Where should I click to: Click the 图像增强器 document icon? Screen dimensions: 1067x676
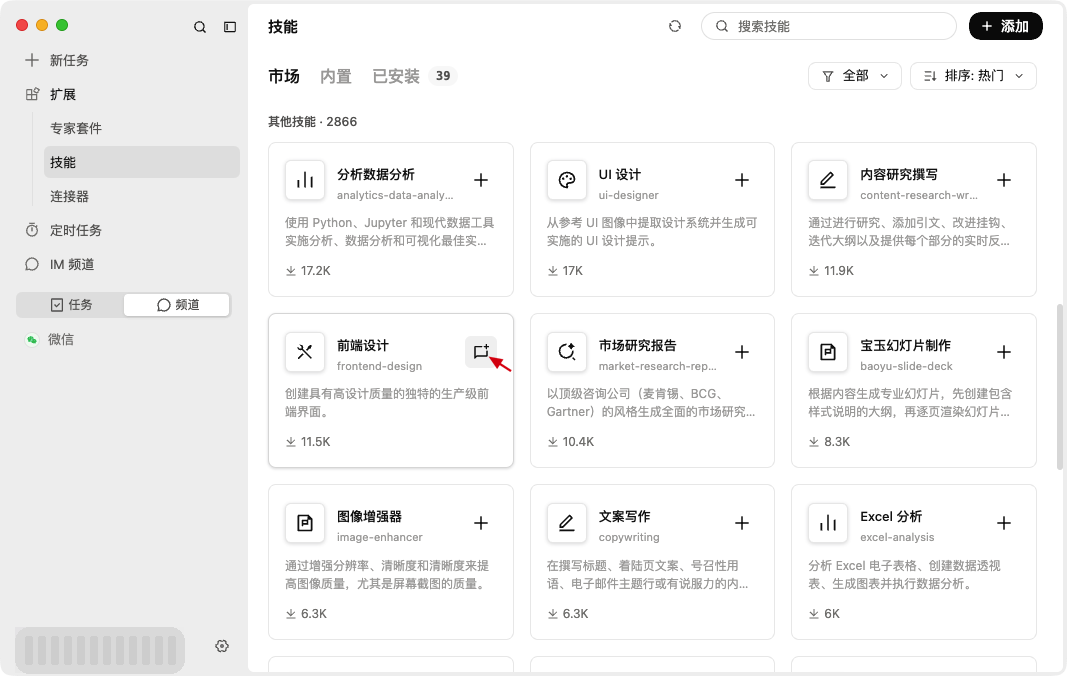pyautogui.click(x=305, y=523)
